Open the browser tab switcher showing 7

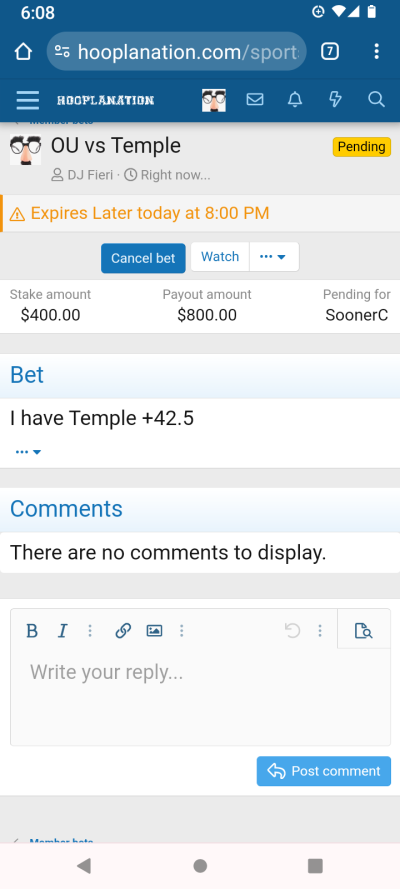[x=330, y=52]
